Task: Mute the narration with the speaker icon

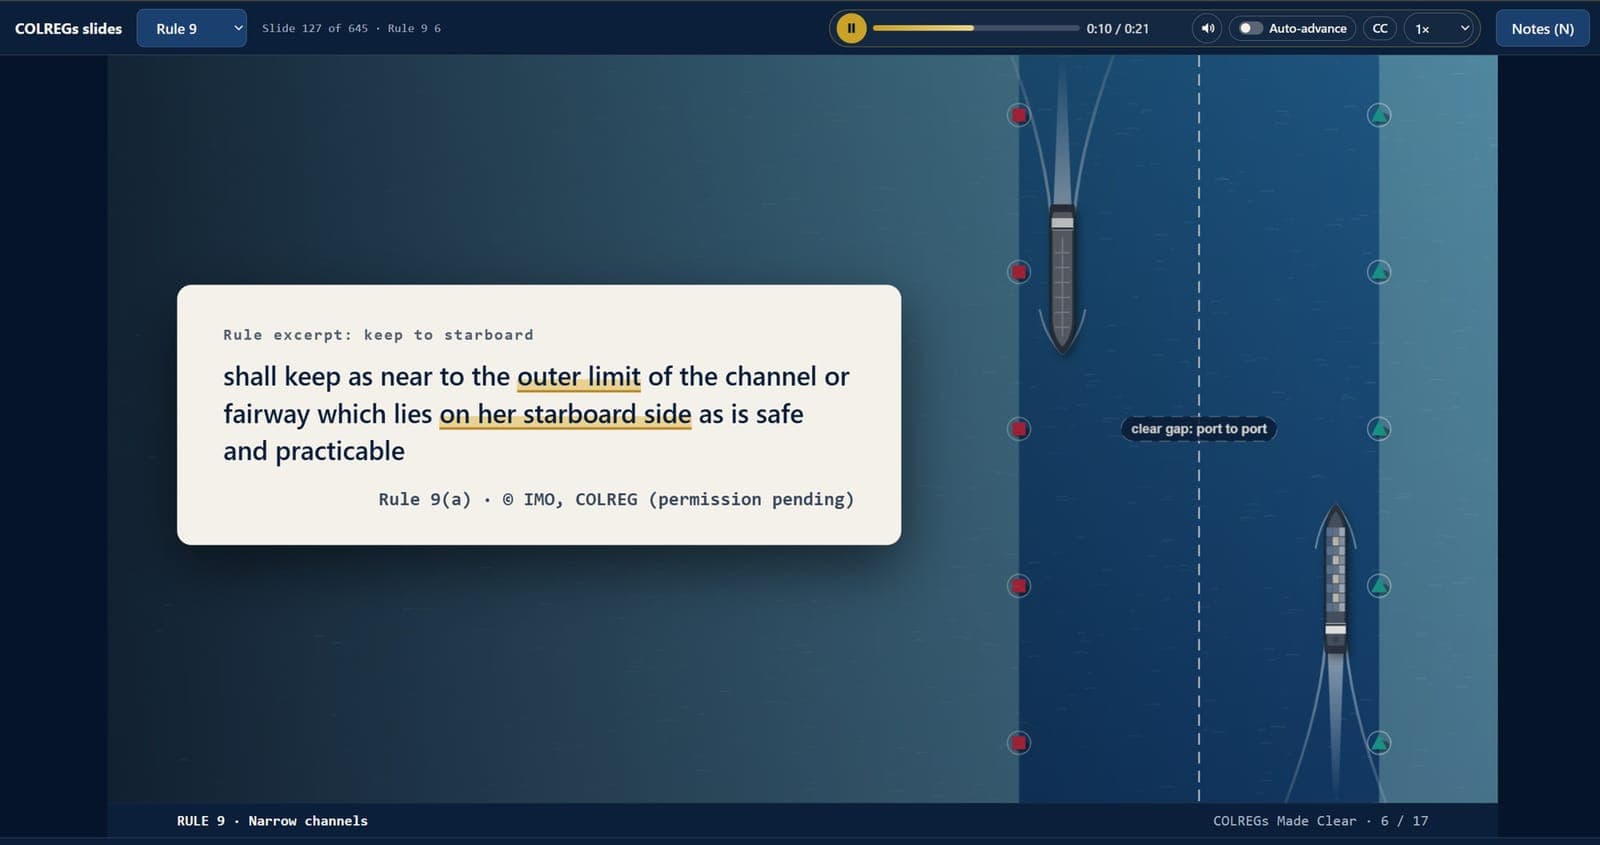Action: 1207,28
